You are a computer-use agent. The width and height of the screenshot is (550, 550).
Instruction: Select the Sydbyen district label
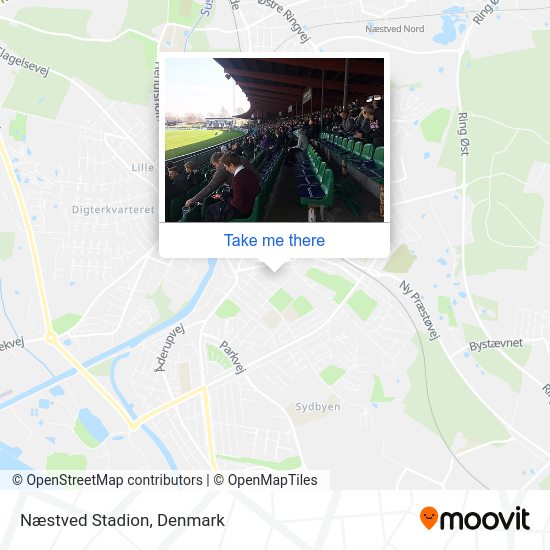pyautogui.click(x=318, y=407)
